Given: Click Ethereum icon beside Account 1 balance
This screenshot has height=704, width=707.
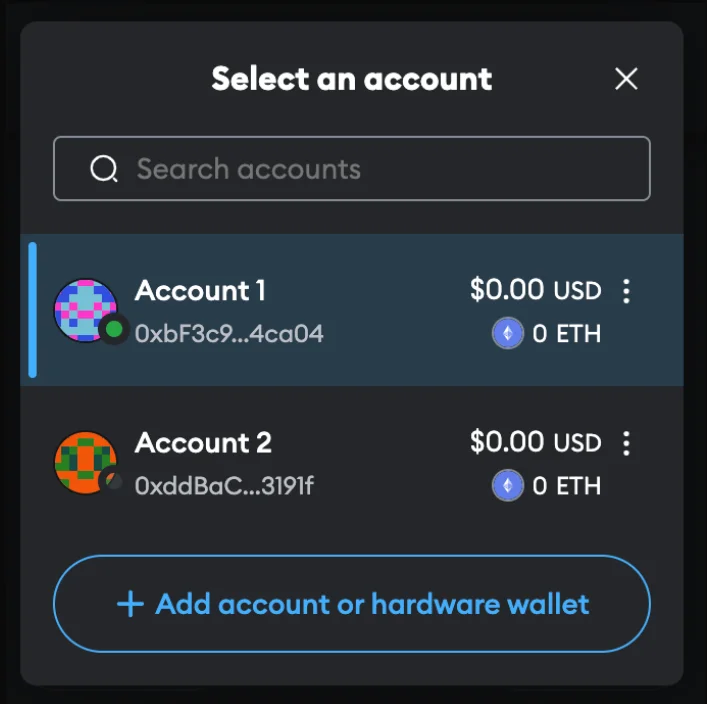Looking at the screenshot, I should pyautogui.click(x=508, y=333).
